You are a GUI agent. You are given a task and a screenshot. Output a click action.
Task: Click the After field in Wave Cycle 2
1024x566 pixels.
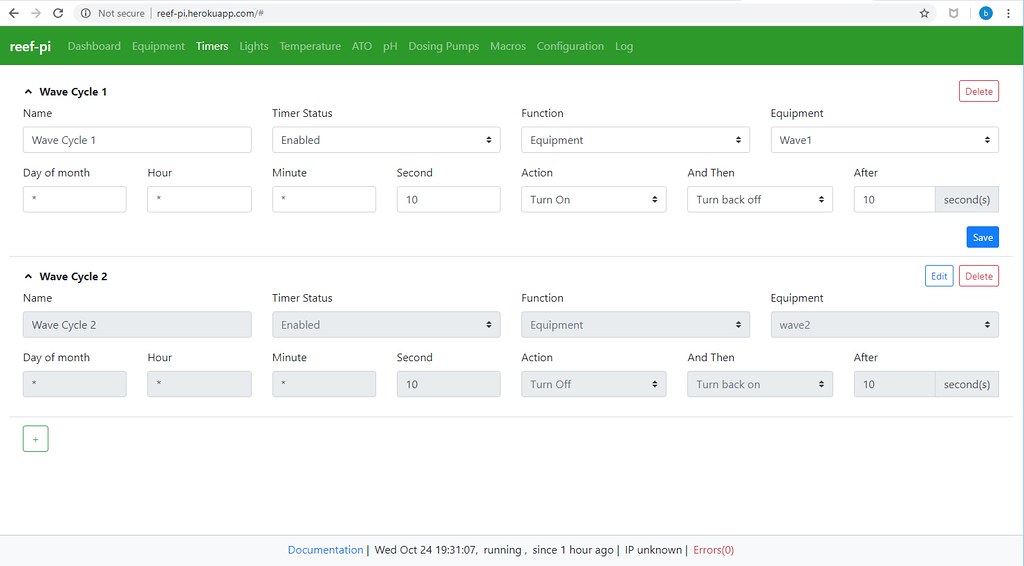(x=894, y=384)
